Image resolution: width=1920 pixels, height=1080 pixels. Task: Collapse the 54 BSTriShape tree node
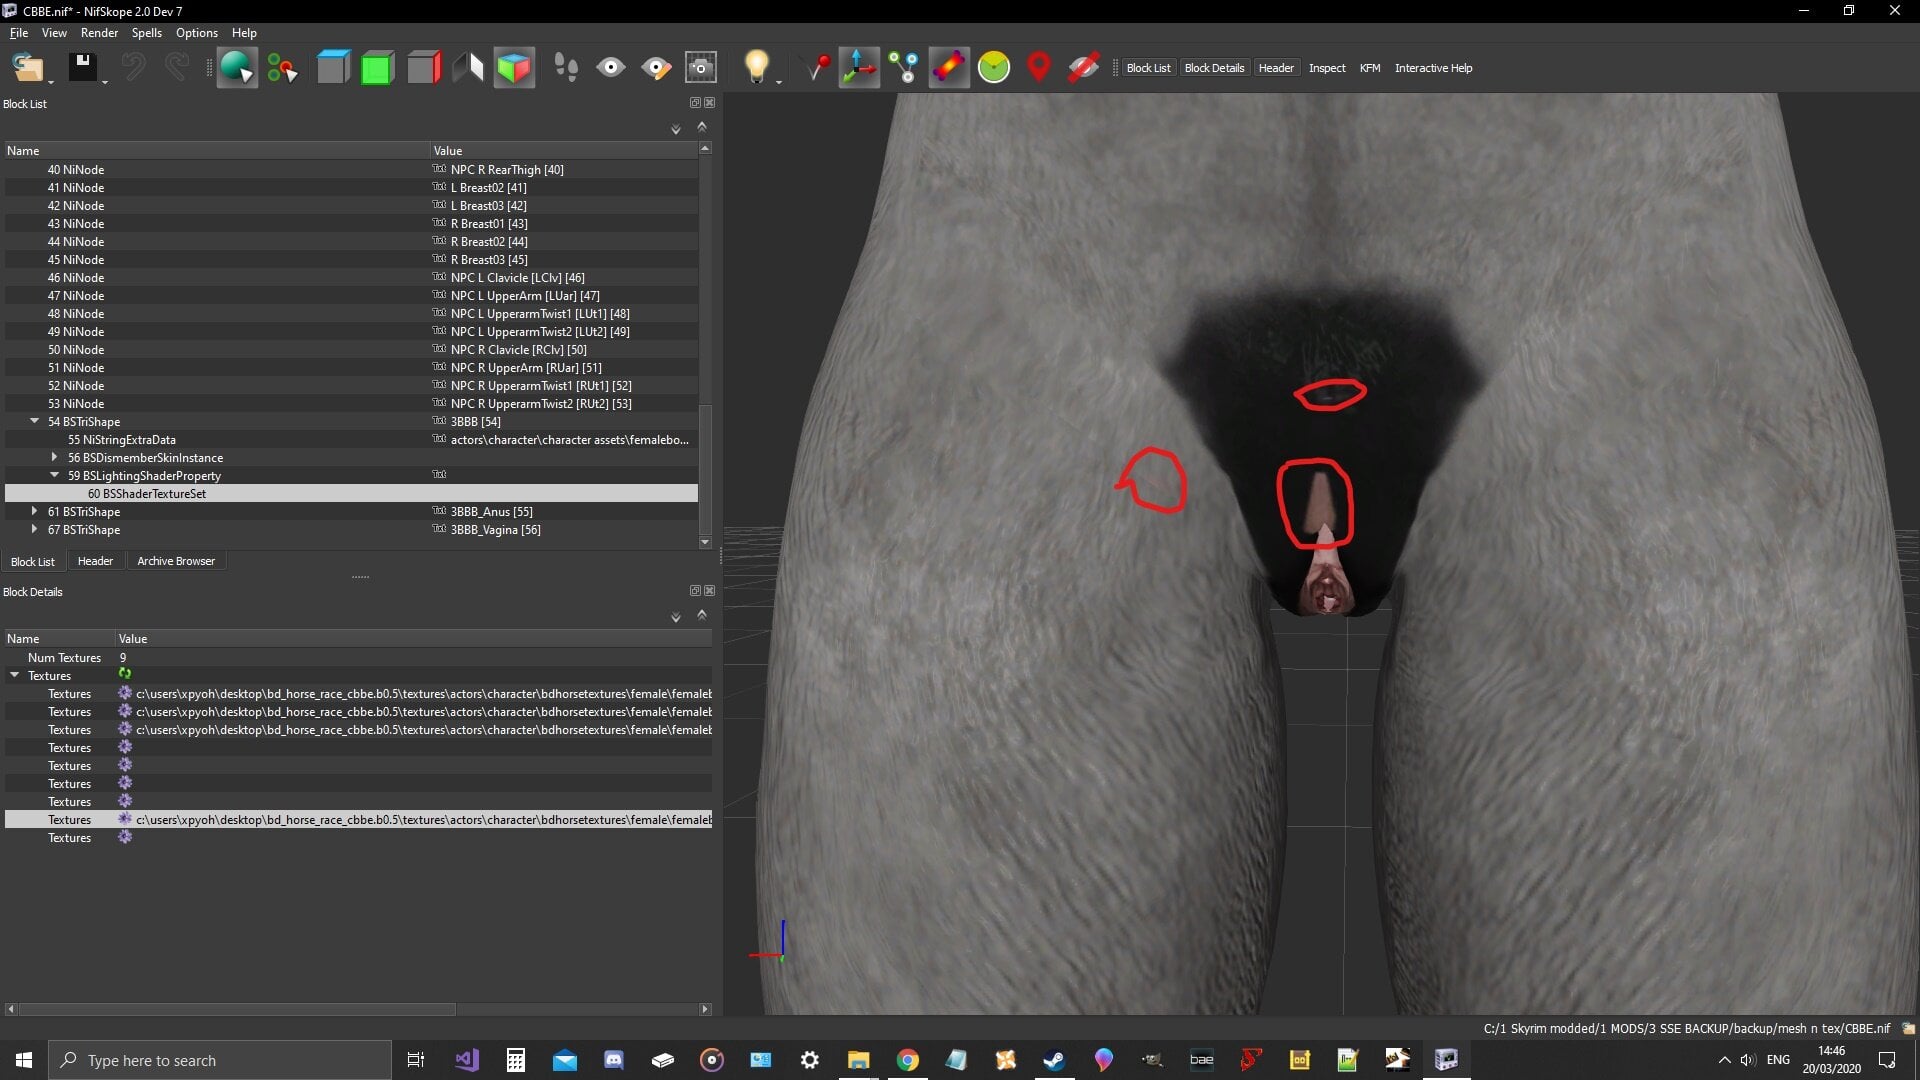[x=35, y=421]
